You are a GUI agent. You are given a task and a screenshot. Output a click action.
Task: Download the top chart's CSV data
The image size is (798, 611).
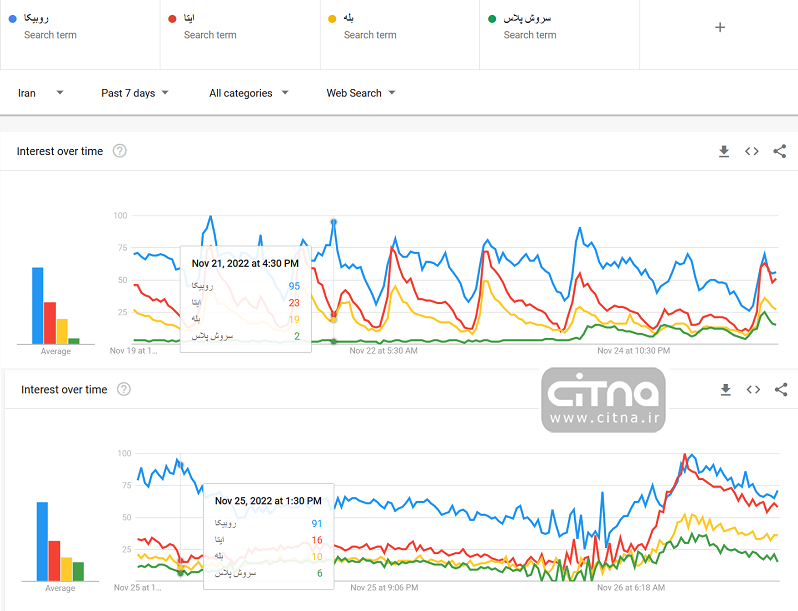coord(724,151)
